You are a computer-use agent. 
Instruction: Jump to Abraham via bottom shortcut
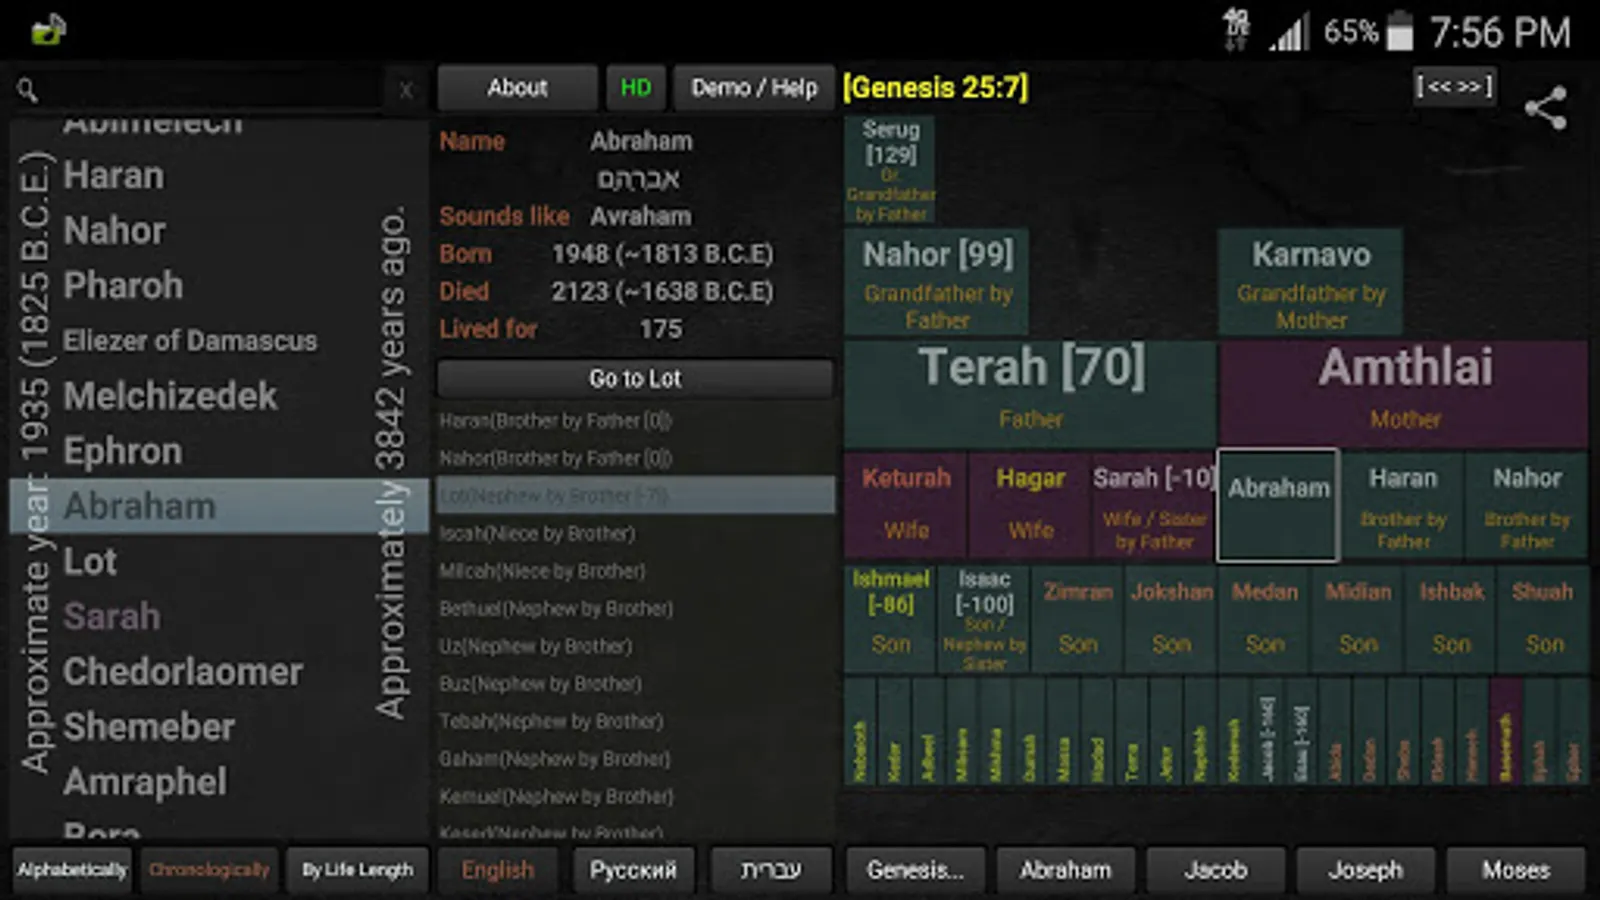pyautogui.click(x=1065, y=870)
